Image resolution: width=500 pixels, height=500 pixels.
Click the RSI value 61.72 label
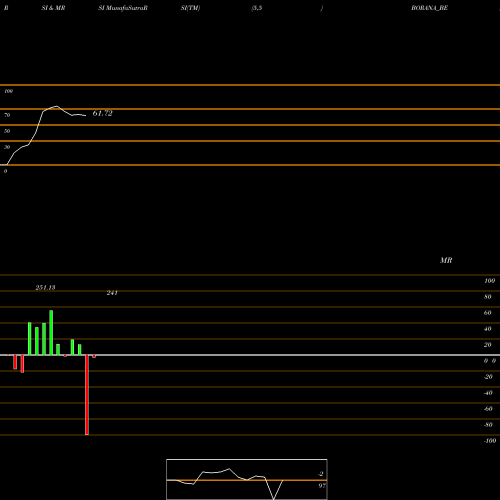click(102, 113)
